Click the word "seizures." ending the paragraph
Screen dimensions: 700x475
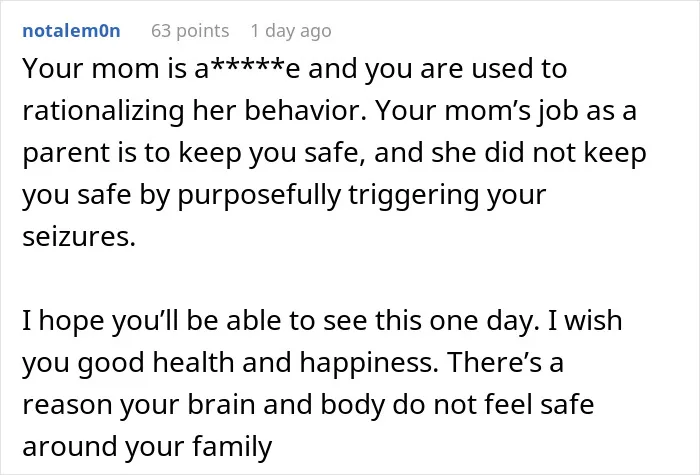79,236
